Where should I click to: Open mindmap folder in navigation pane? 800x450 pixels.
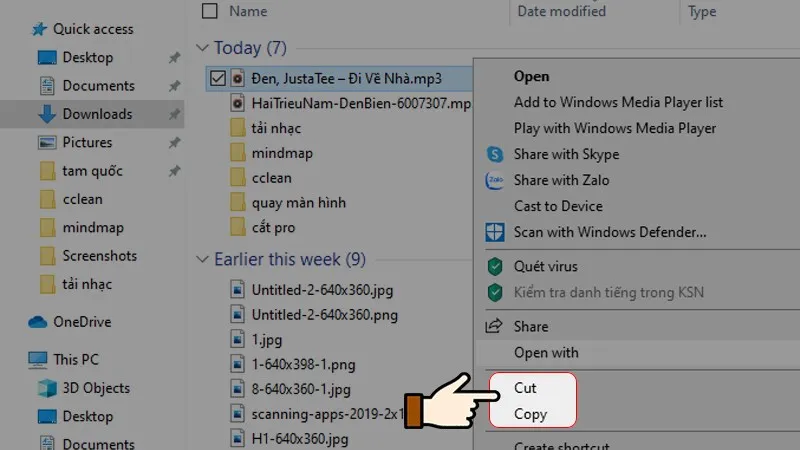(x=92, y=228)
